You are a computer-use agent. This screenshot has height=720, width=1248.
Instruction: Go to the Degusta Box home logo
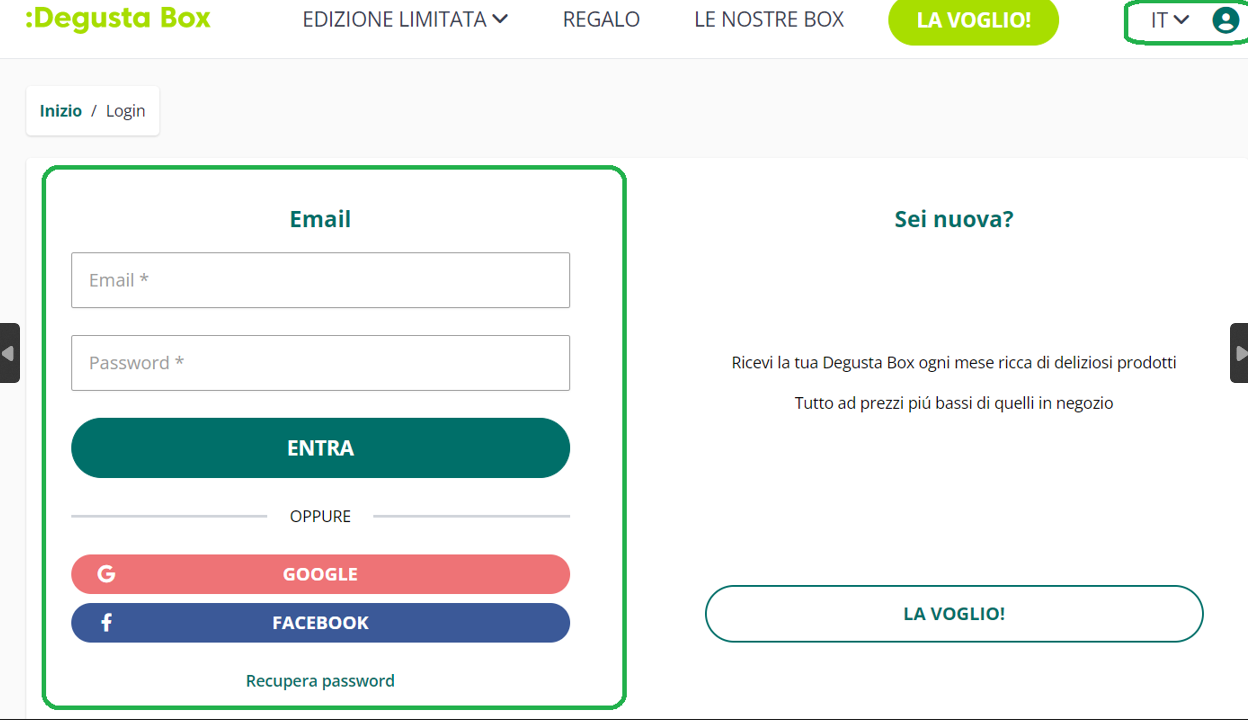pos(118,18)
